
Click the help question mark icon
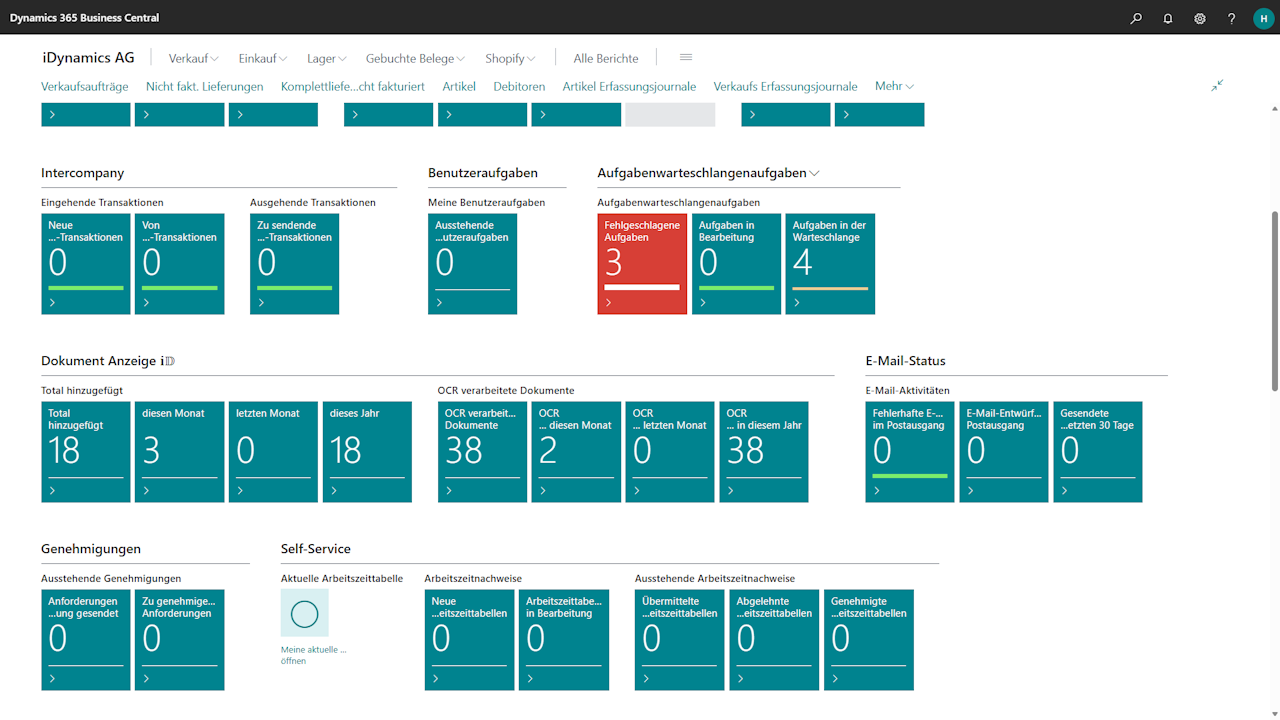pyautogui.click(x=1232, y=18)
